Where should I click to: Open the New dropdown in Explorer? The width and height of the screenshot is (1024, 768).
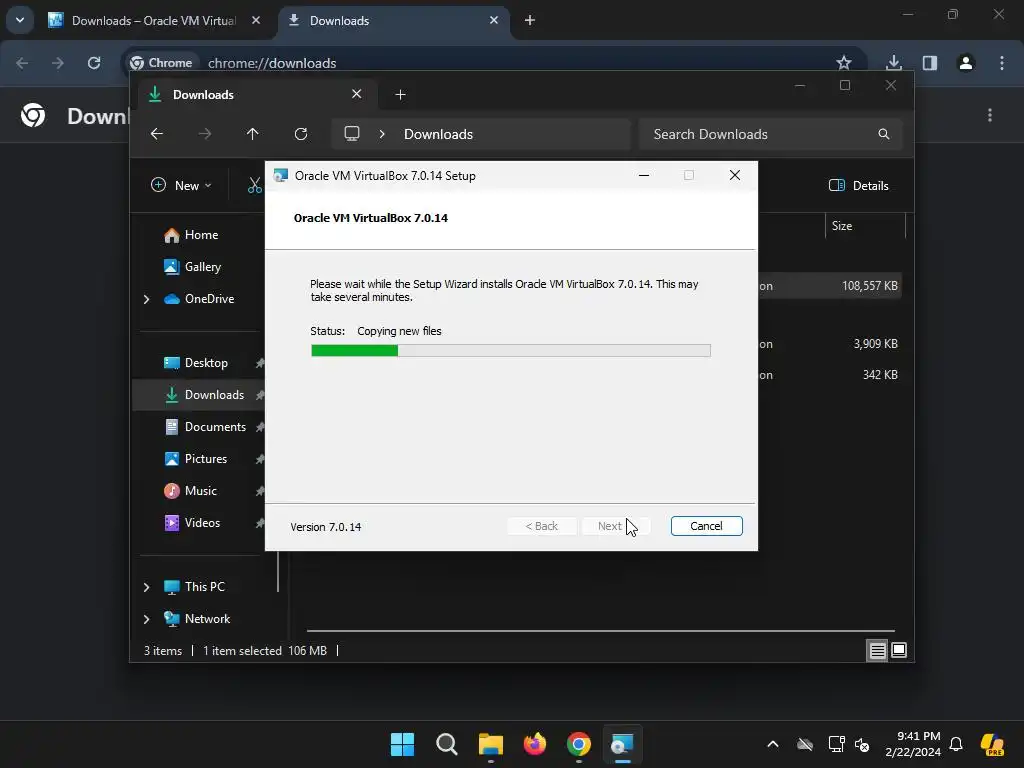tap(182, 185)
